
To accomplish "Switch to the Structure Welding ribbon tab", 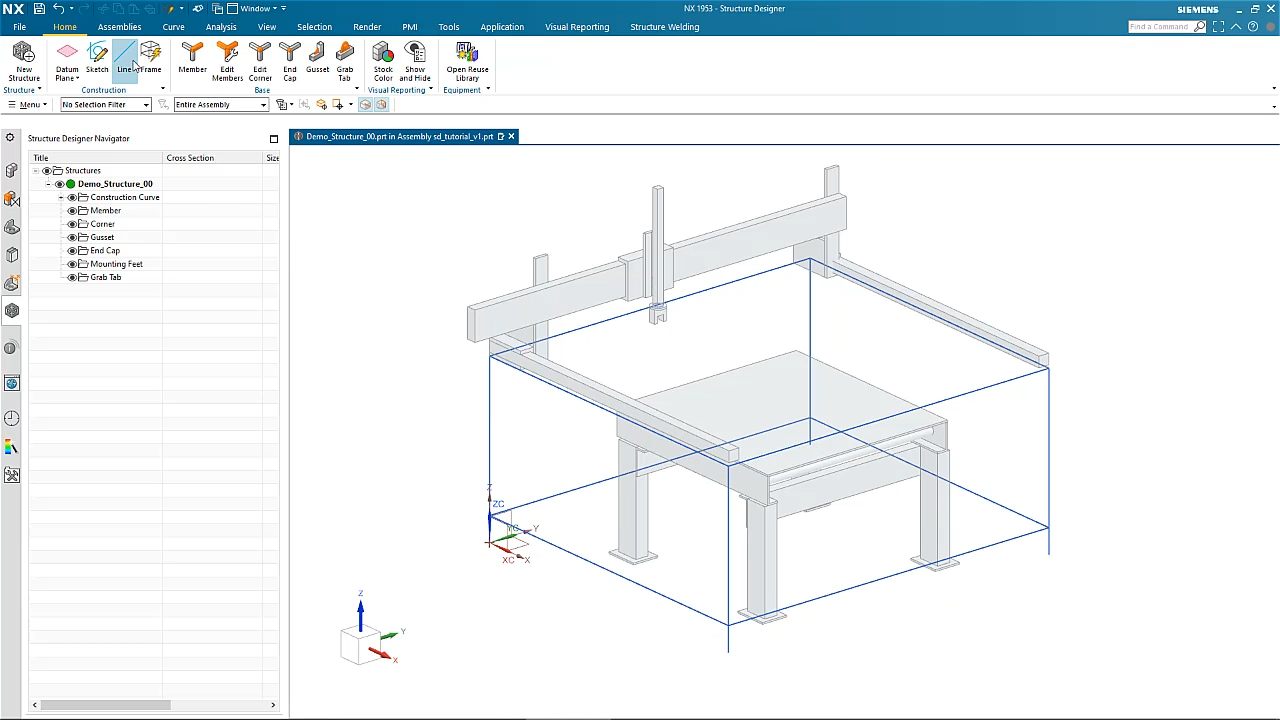I will pos(664,26).
